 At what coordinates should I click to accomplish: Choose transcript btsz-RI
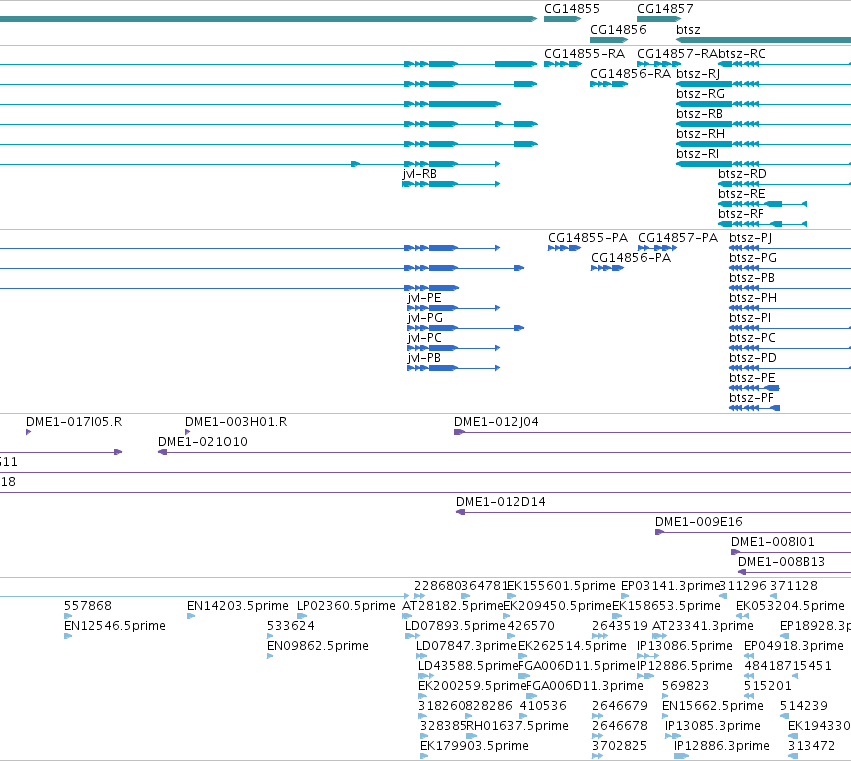pyautogui.click(x=697, y=154)
